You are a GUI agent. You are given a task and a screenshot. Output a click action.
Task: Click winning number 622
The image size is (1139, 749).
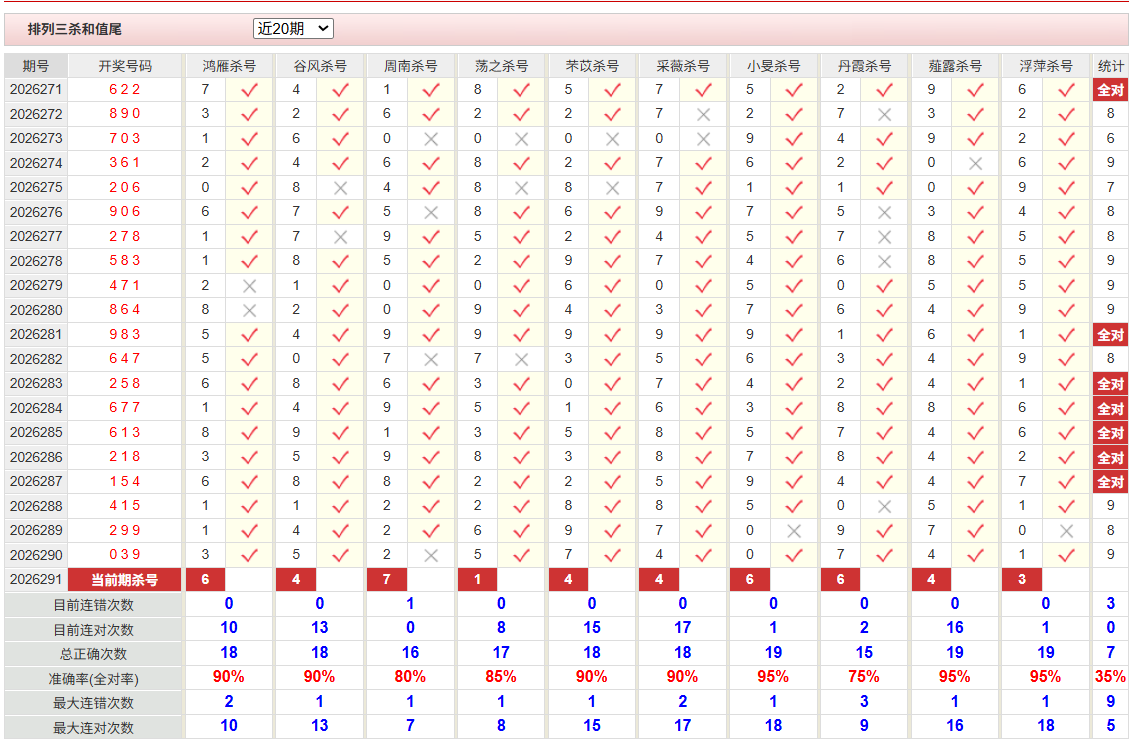(x=125, y=89)
